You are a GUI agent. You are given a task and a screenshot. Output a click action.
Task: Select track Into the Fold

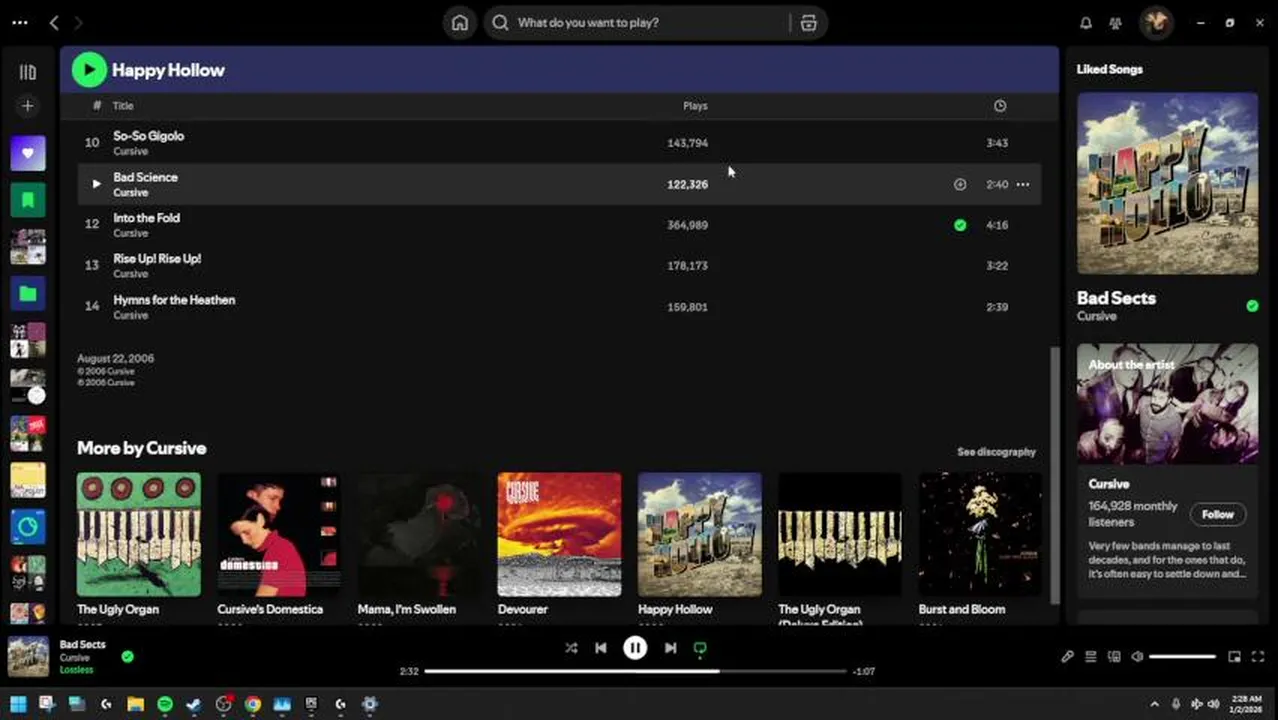(x=559, y=225)
